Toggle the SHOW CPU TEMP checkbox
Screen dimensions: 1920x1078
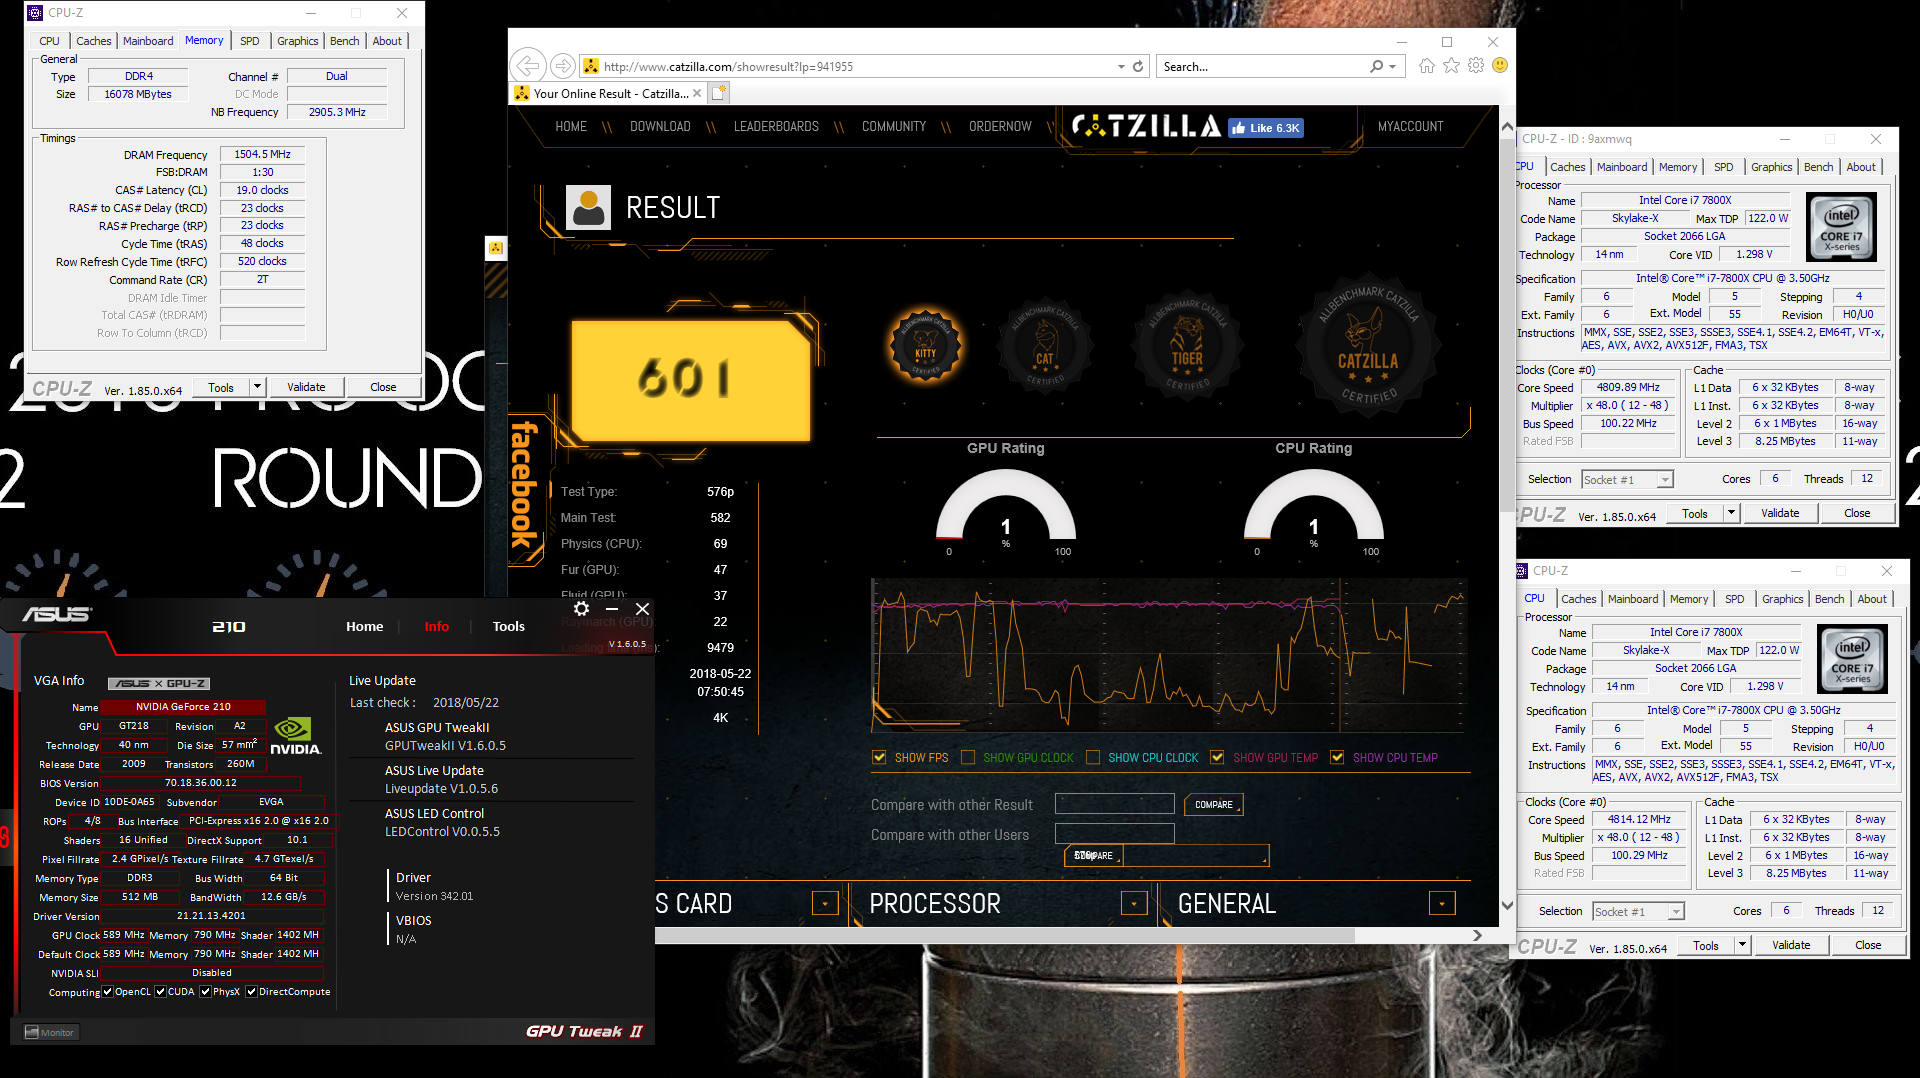point(1337,757)
